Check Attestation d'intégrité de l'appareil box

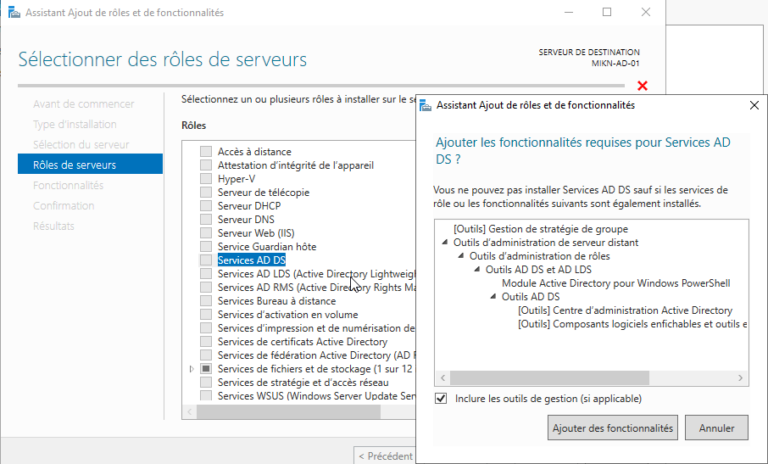(206, 165)
